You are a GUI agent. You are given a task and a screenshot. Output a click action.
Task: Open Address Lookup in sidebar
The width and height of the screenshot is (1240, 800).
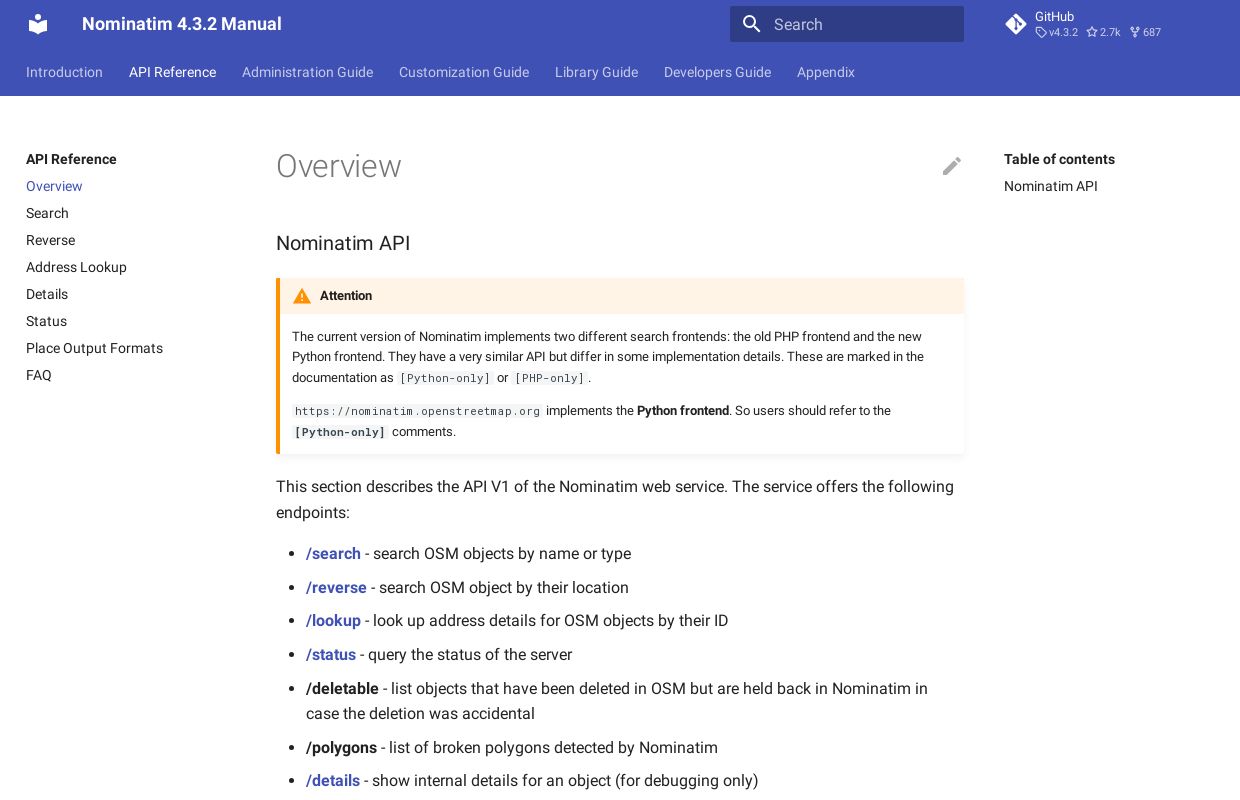pyautogui.click(x=76, y=267)
